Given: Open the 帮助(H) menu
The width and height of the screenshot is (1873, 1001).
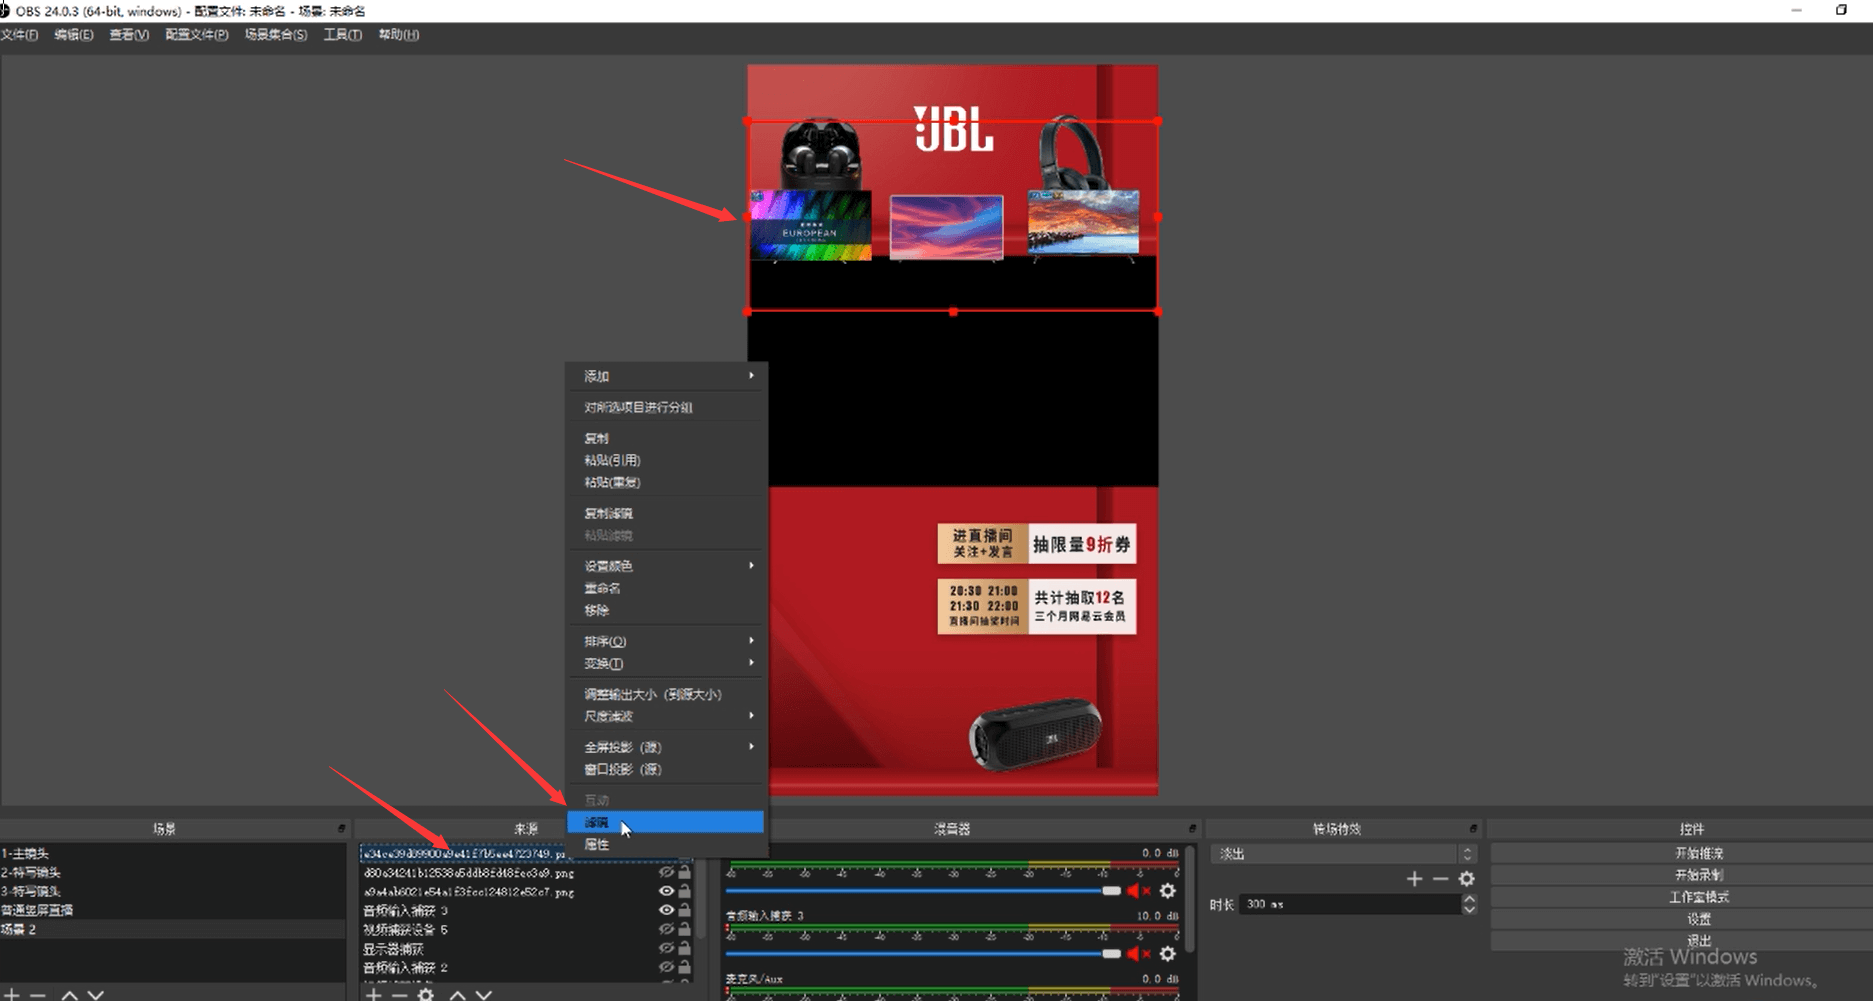Looking at the screenshot, I should coord(399,35).
